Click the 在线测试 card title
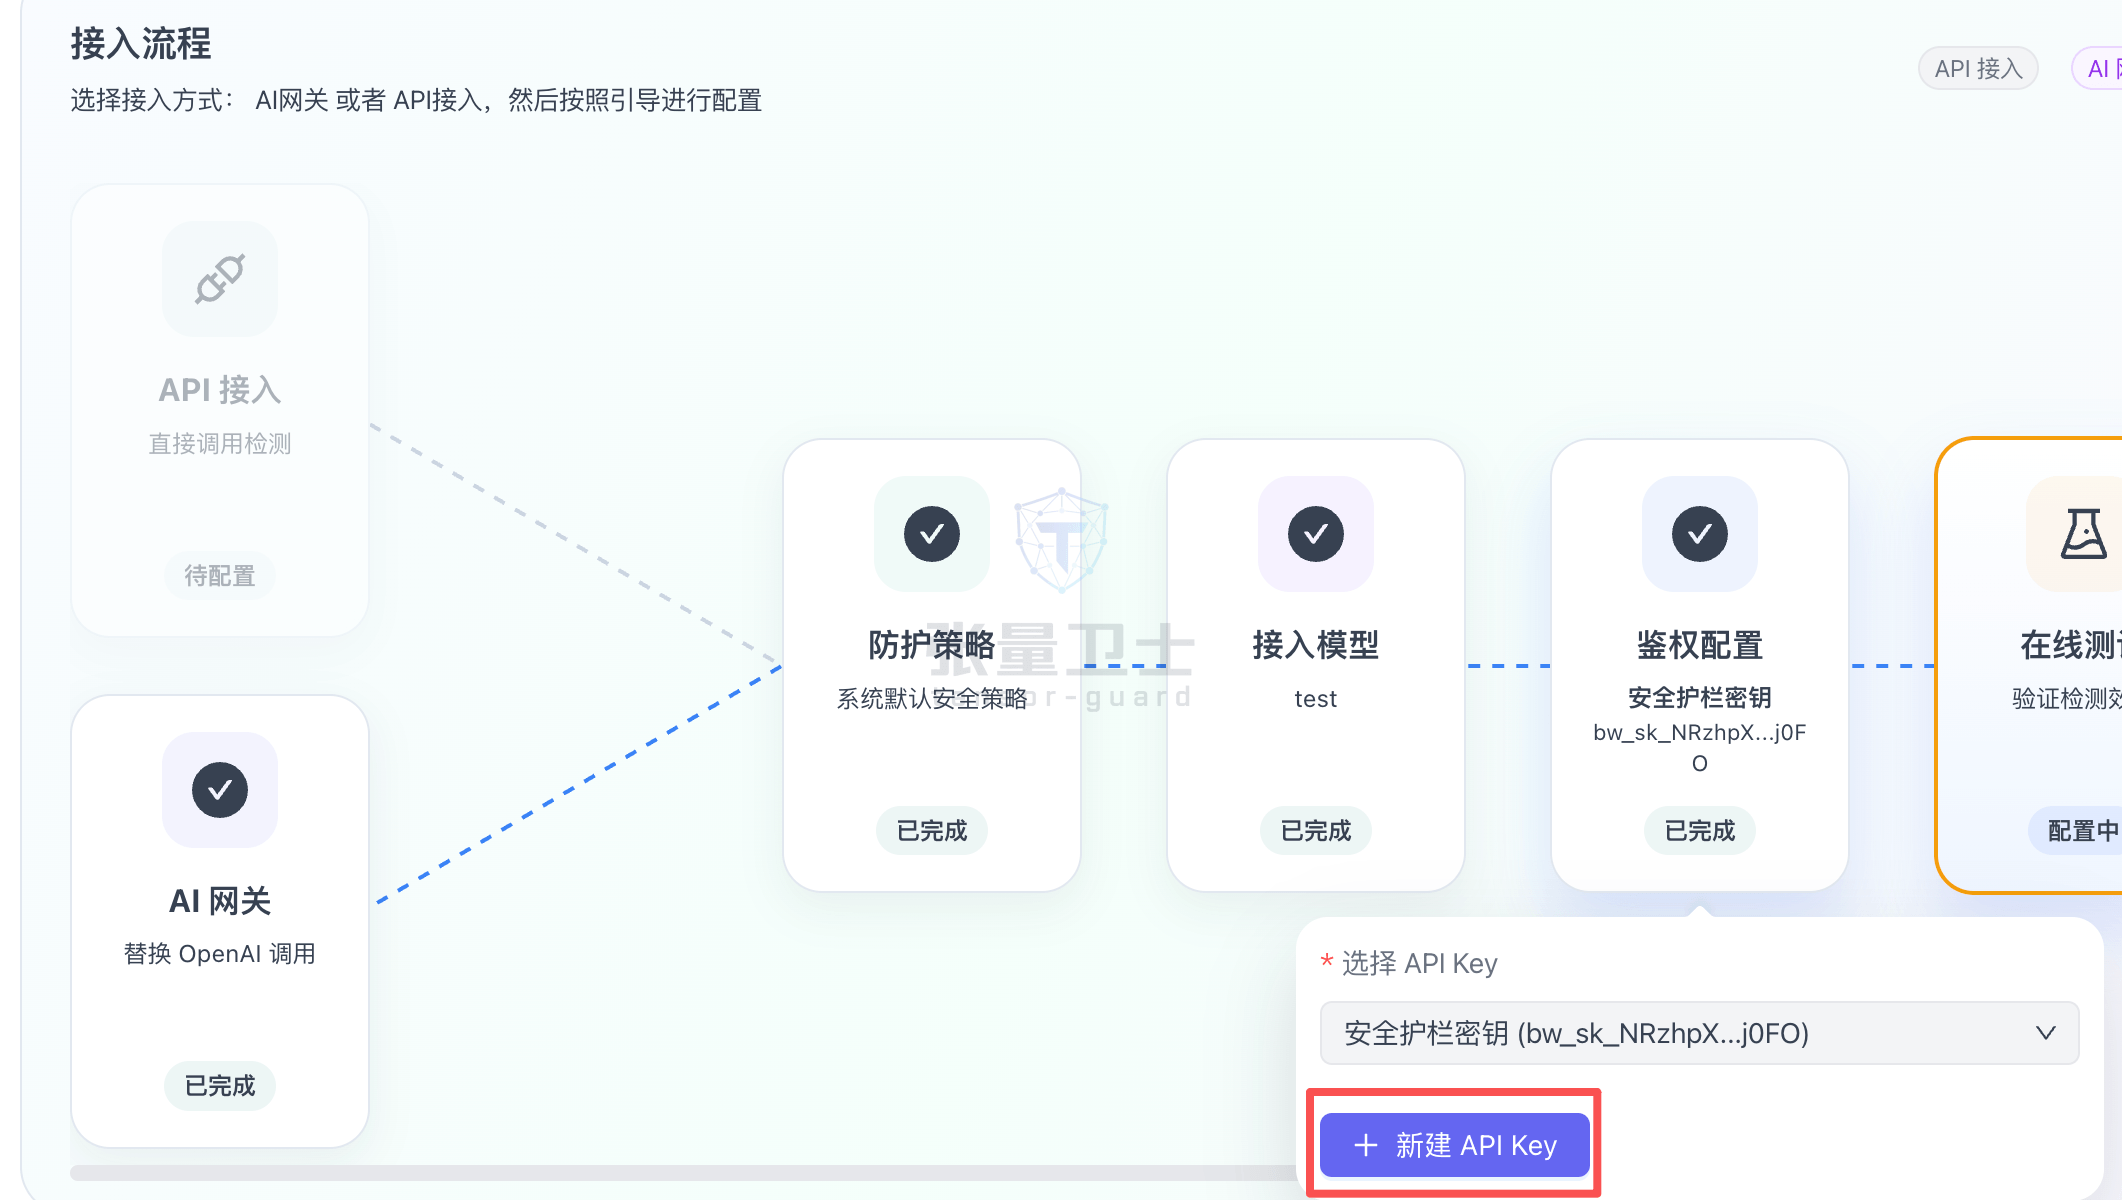 tap(2070, 645)
